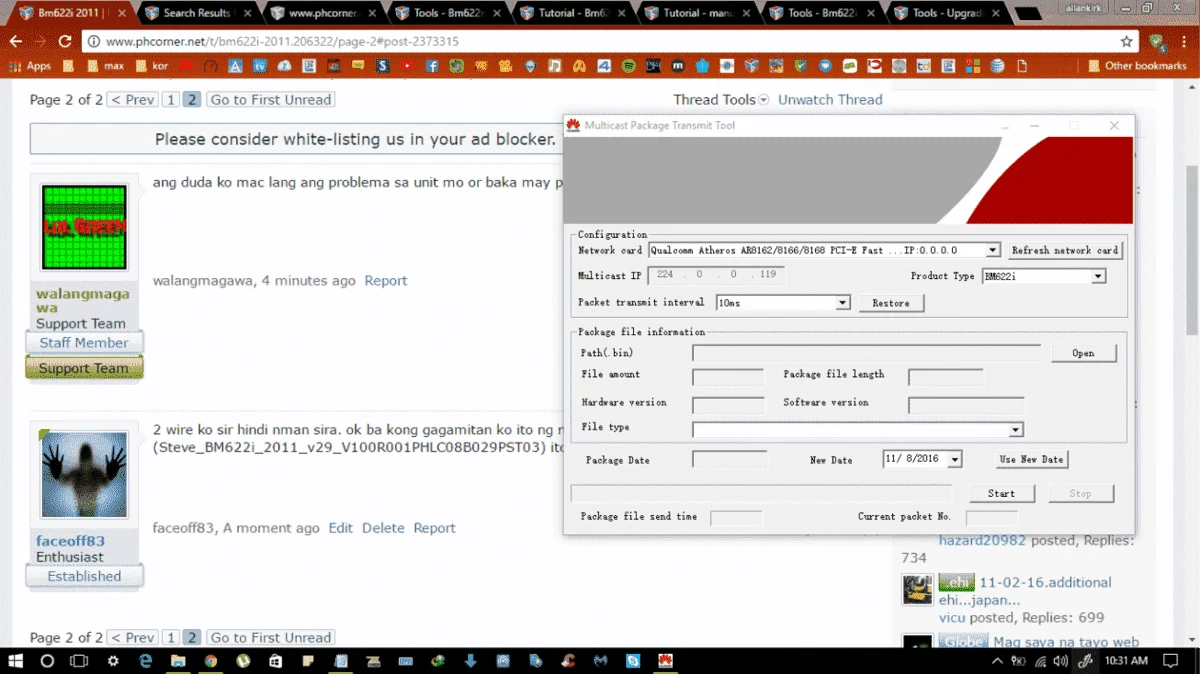Select the 'Bm622i 2011' browser tab

[x=71, y=13]
